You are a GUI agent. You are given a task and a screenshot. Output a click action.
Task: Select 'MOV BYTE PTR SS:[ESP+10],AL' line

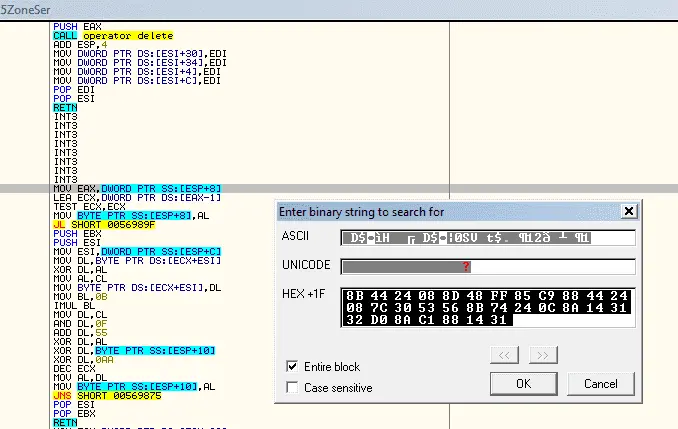(x=134, y=387)
